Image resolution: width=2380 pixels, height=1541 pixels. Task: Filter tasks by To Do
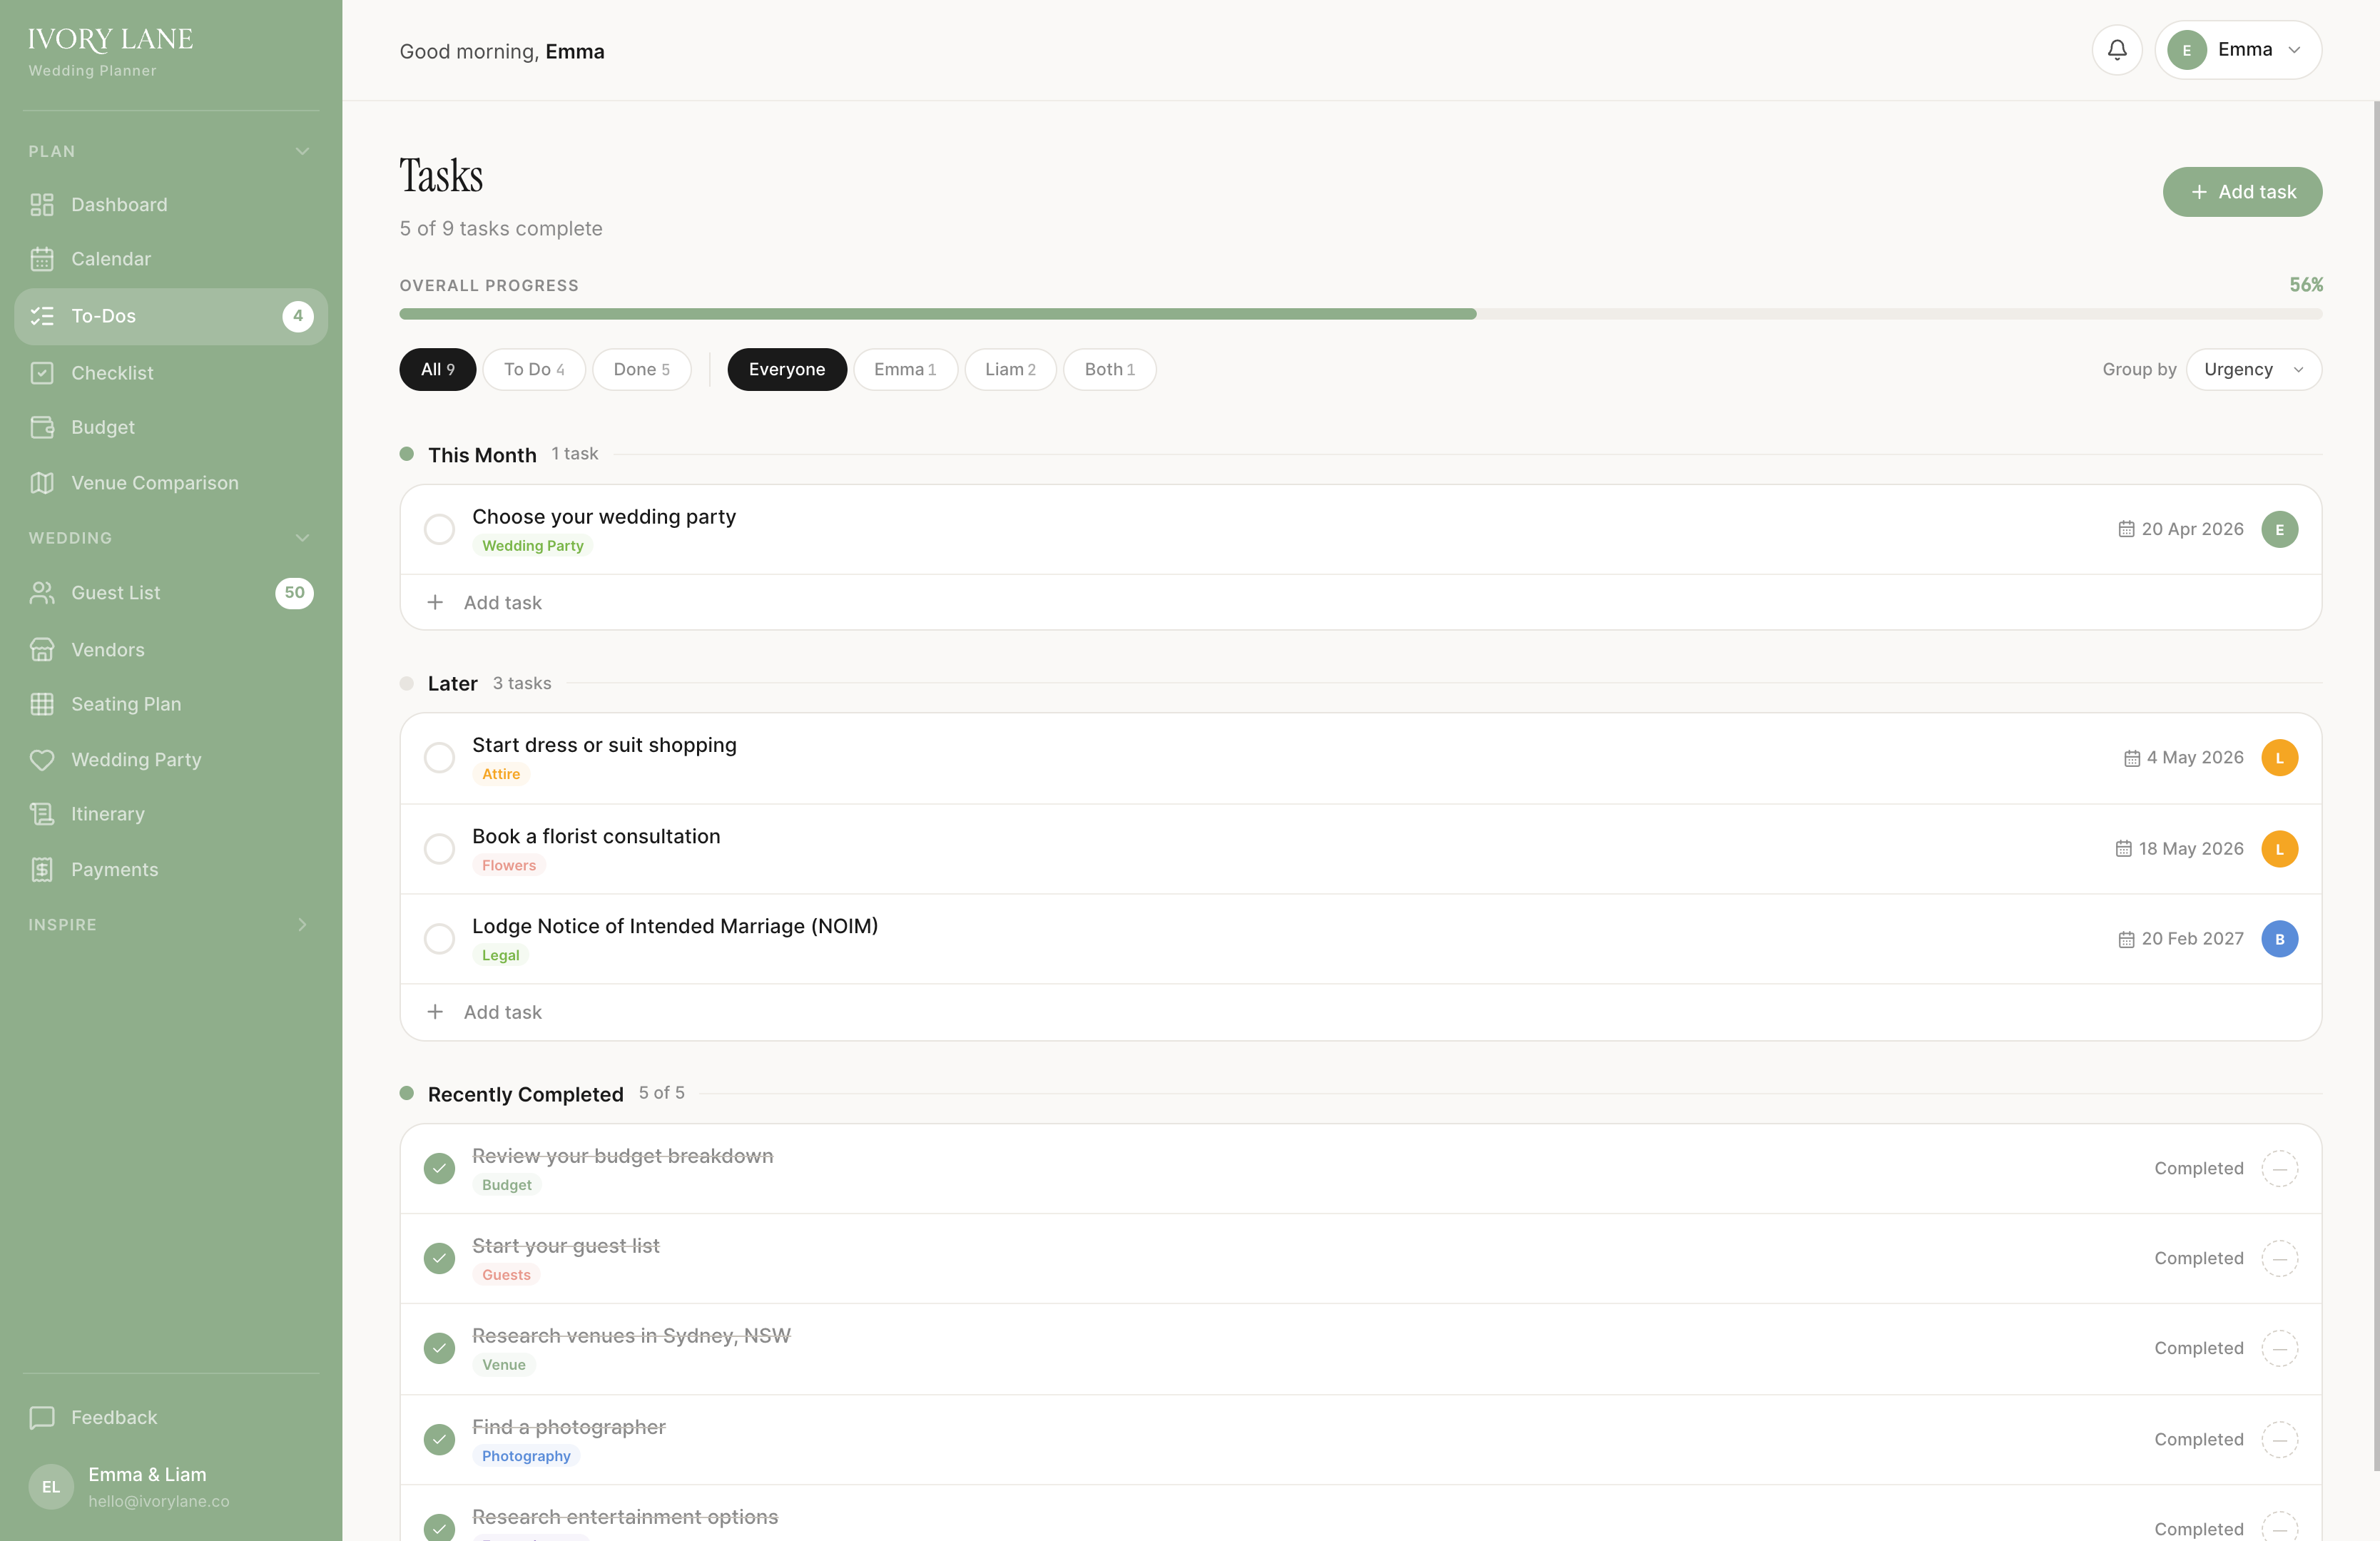click(x=533, y=370)
